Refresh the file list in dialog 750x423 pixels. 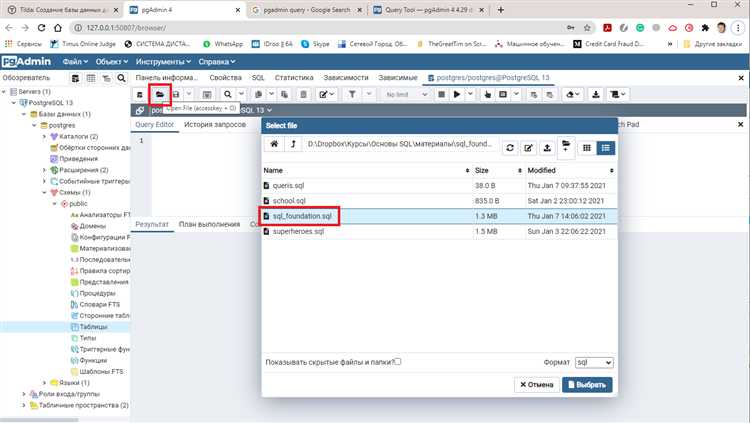(510, 147)
